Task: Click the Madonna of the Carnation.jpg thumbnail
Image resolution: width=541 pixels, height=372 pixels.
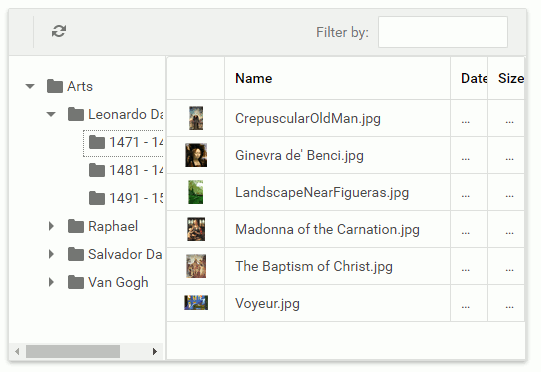Action: click(196, 229)
